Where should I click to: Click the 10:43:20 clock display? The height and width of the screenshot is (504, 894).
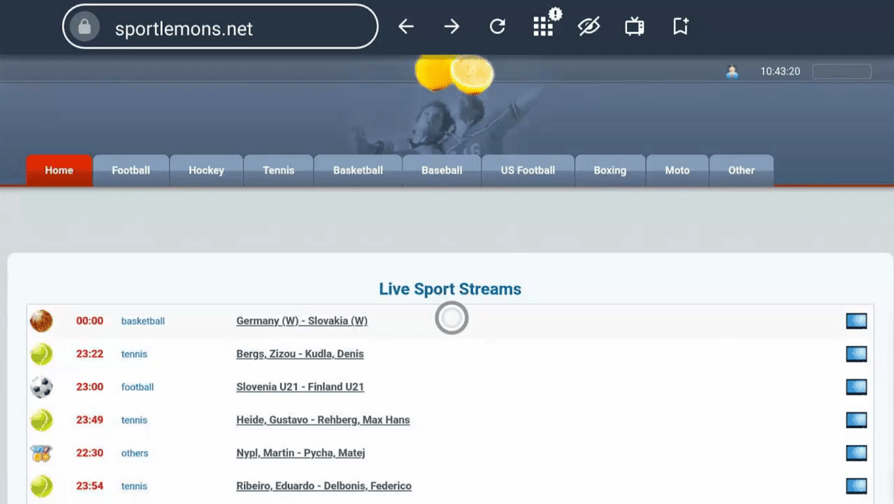[780, 71]
